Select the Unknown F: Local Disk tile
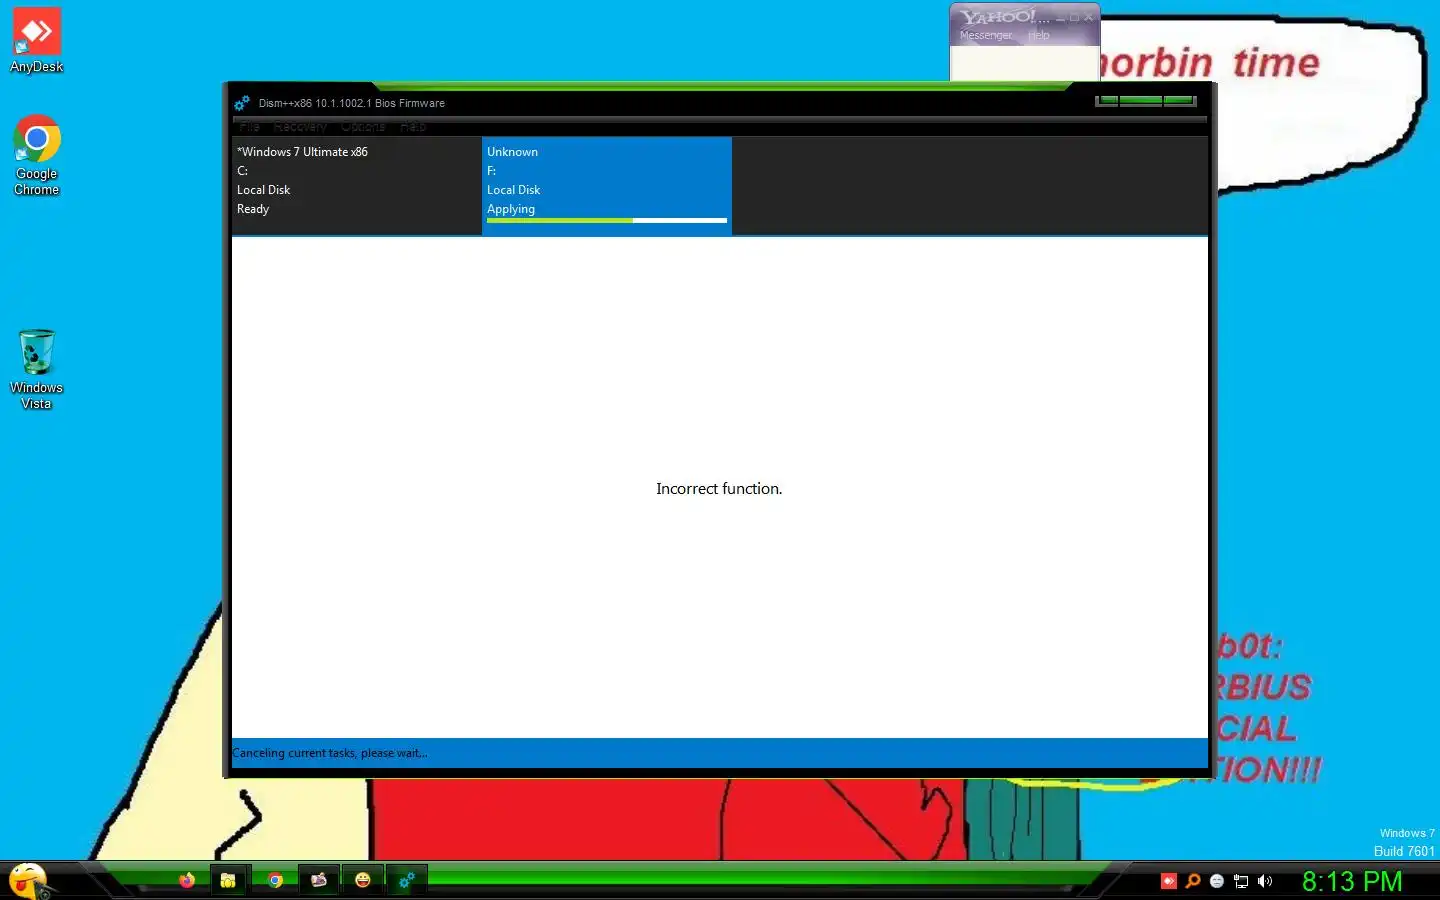 [607, 186]
